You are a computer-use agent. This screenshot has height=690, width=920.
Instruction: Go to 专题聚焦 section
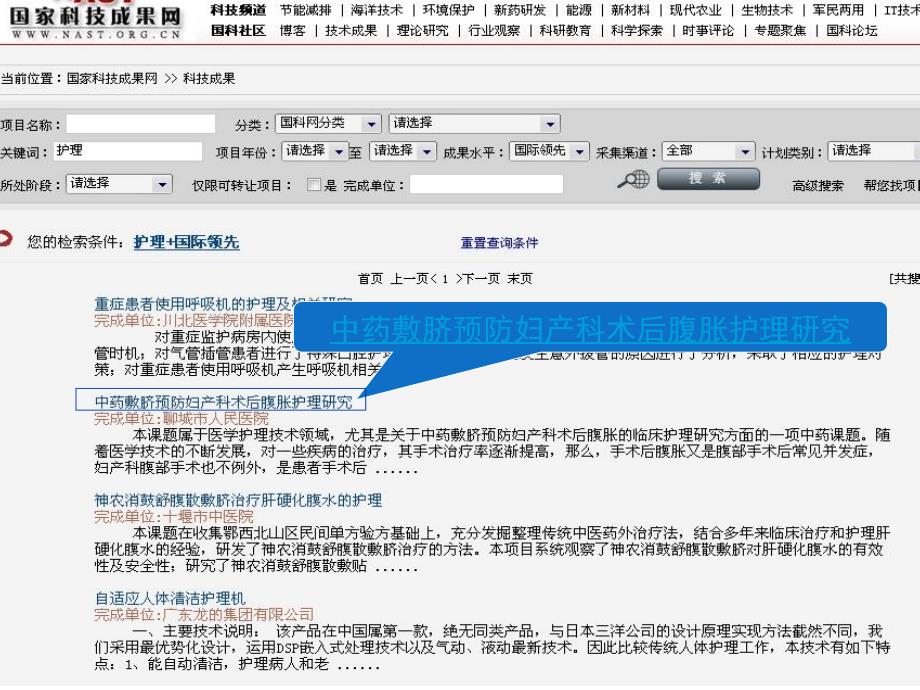tap(780, 31)
